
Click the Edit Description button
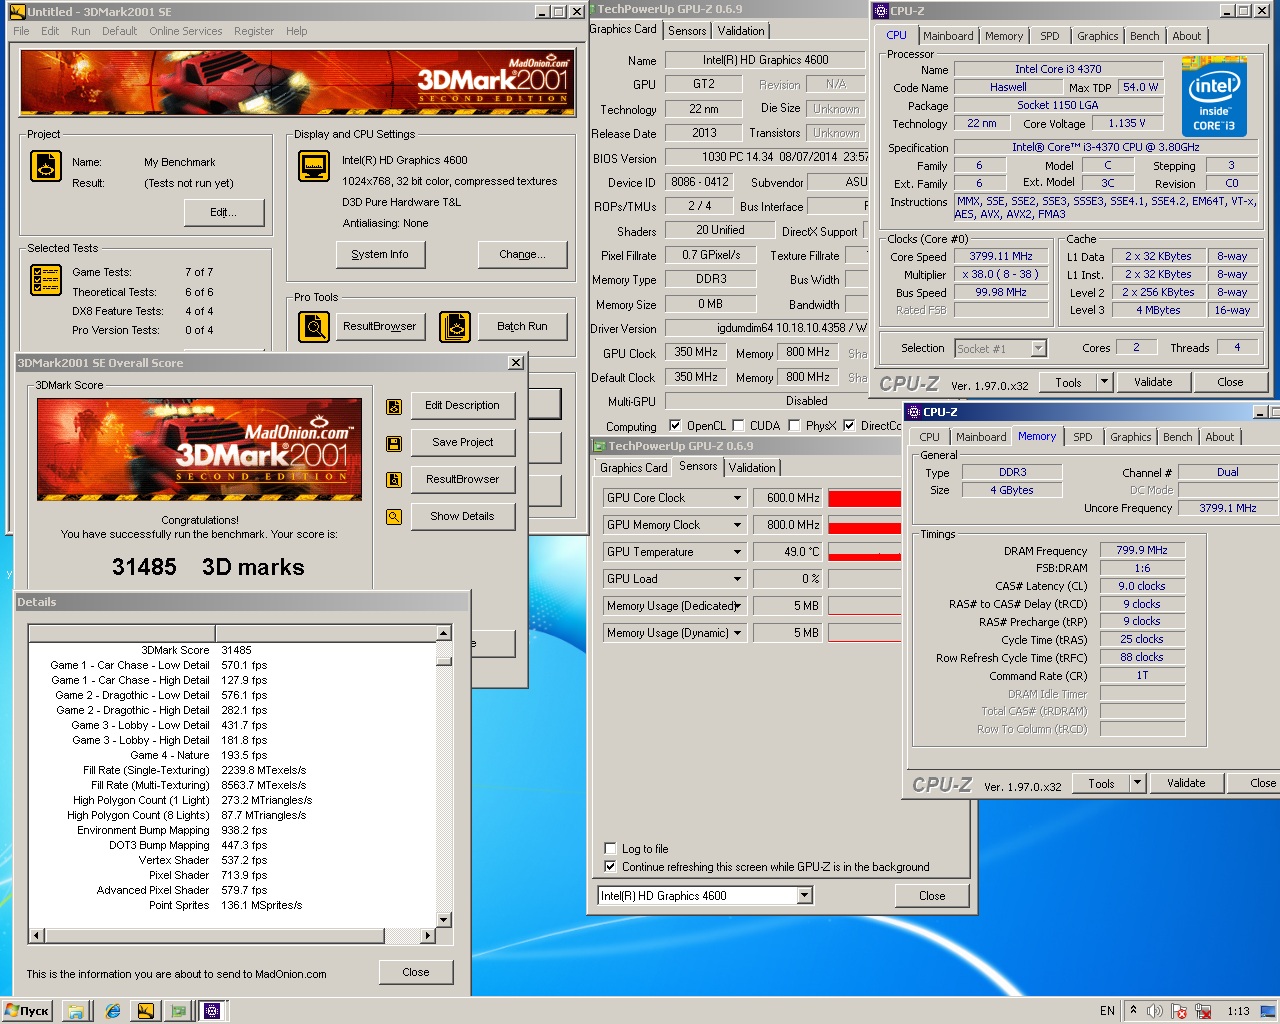tap(462, 406)
